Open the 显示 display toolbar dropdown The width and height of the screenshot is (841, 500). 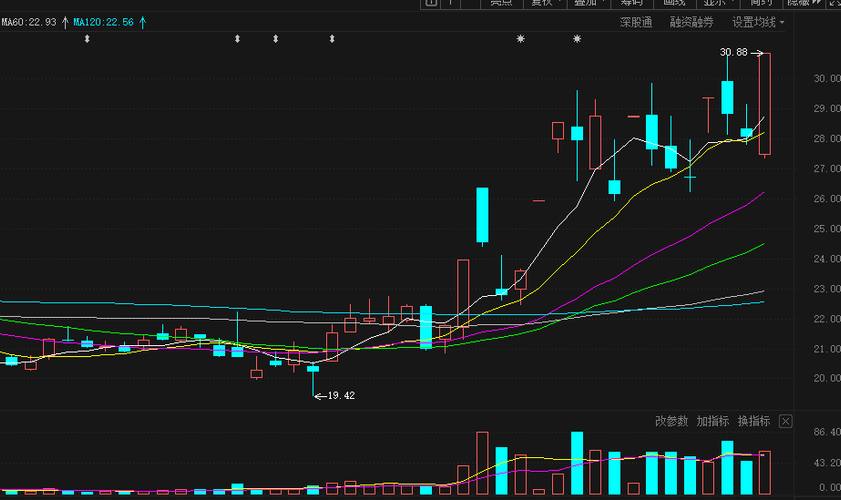pyautogui.click(x=718, y=3)
